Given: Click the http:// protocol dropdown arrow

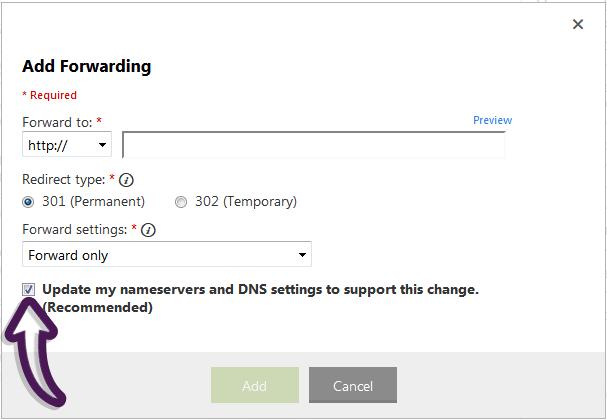Looking at the screenshot, I should 102,145.
